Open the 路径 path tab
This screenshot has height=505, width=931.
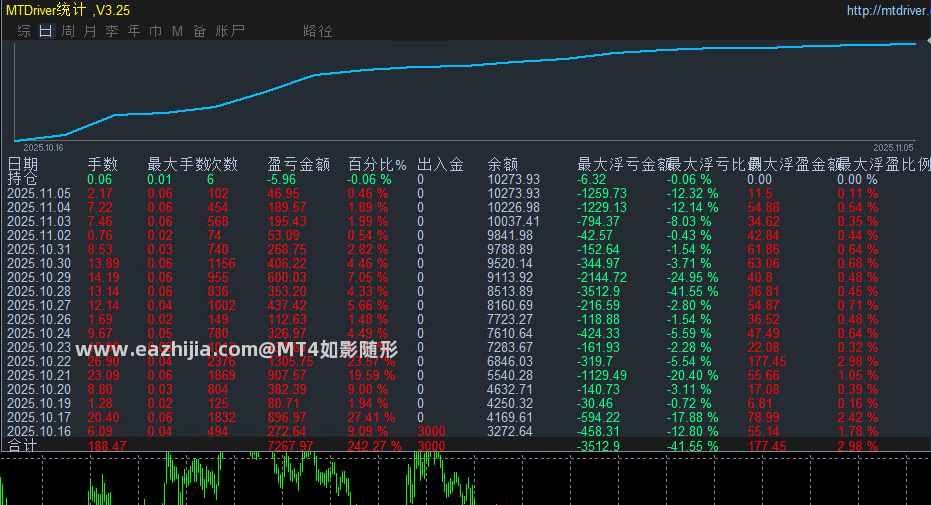point(318,31)
